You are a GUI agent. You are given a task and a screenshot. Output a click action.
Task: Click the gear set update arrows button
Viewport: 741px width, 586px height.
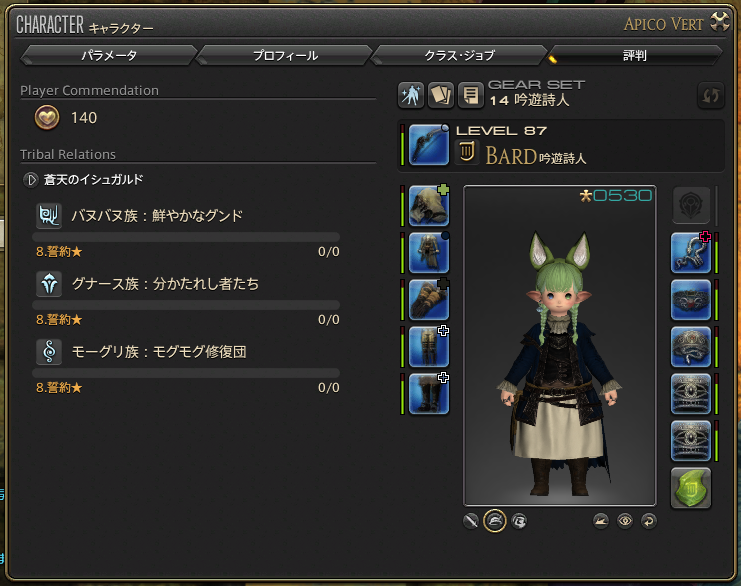pos(711,95)
